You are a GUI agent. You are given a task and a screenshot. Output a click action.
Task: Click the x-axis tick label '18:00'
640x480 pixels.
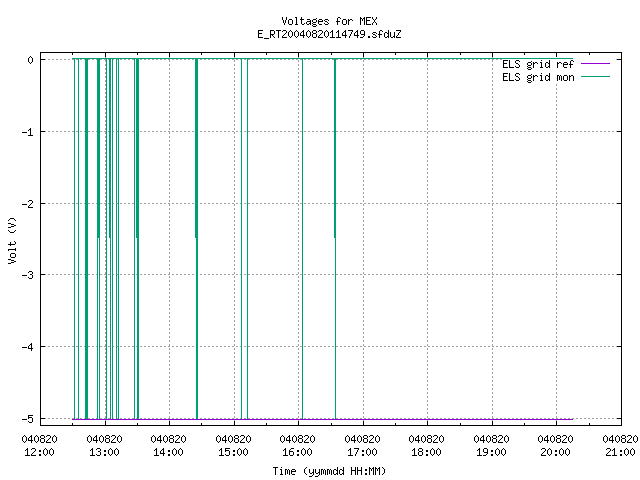point(427,452)
